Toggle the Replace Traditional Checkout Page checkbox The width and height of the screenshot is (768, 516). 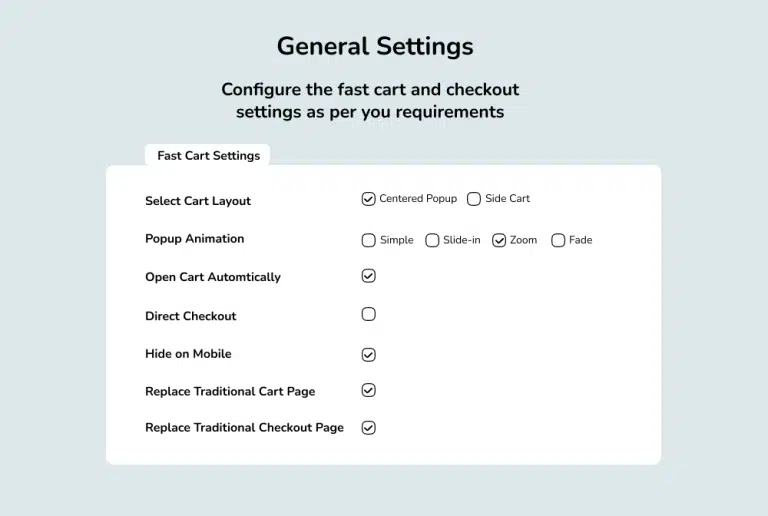point(368,428)
